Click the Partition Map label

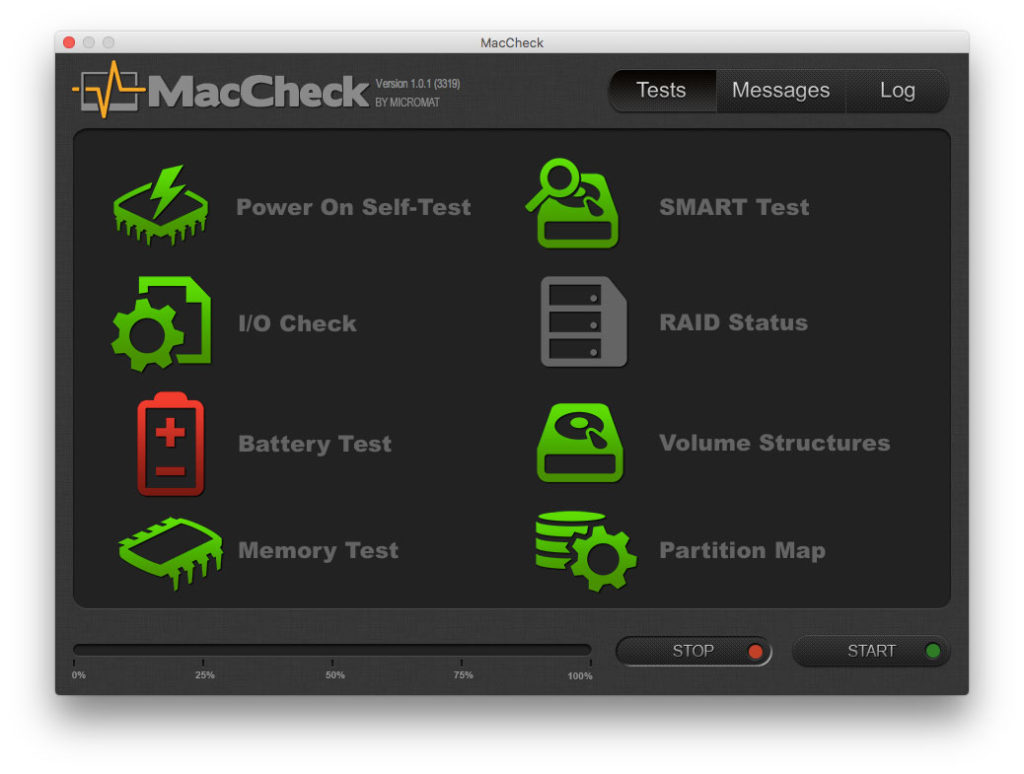click(x=743, y=551)
